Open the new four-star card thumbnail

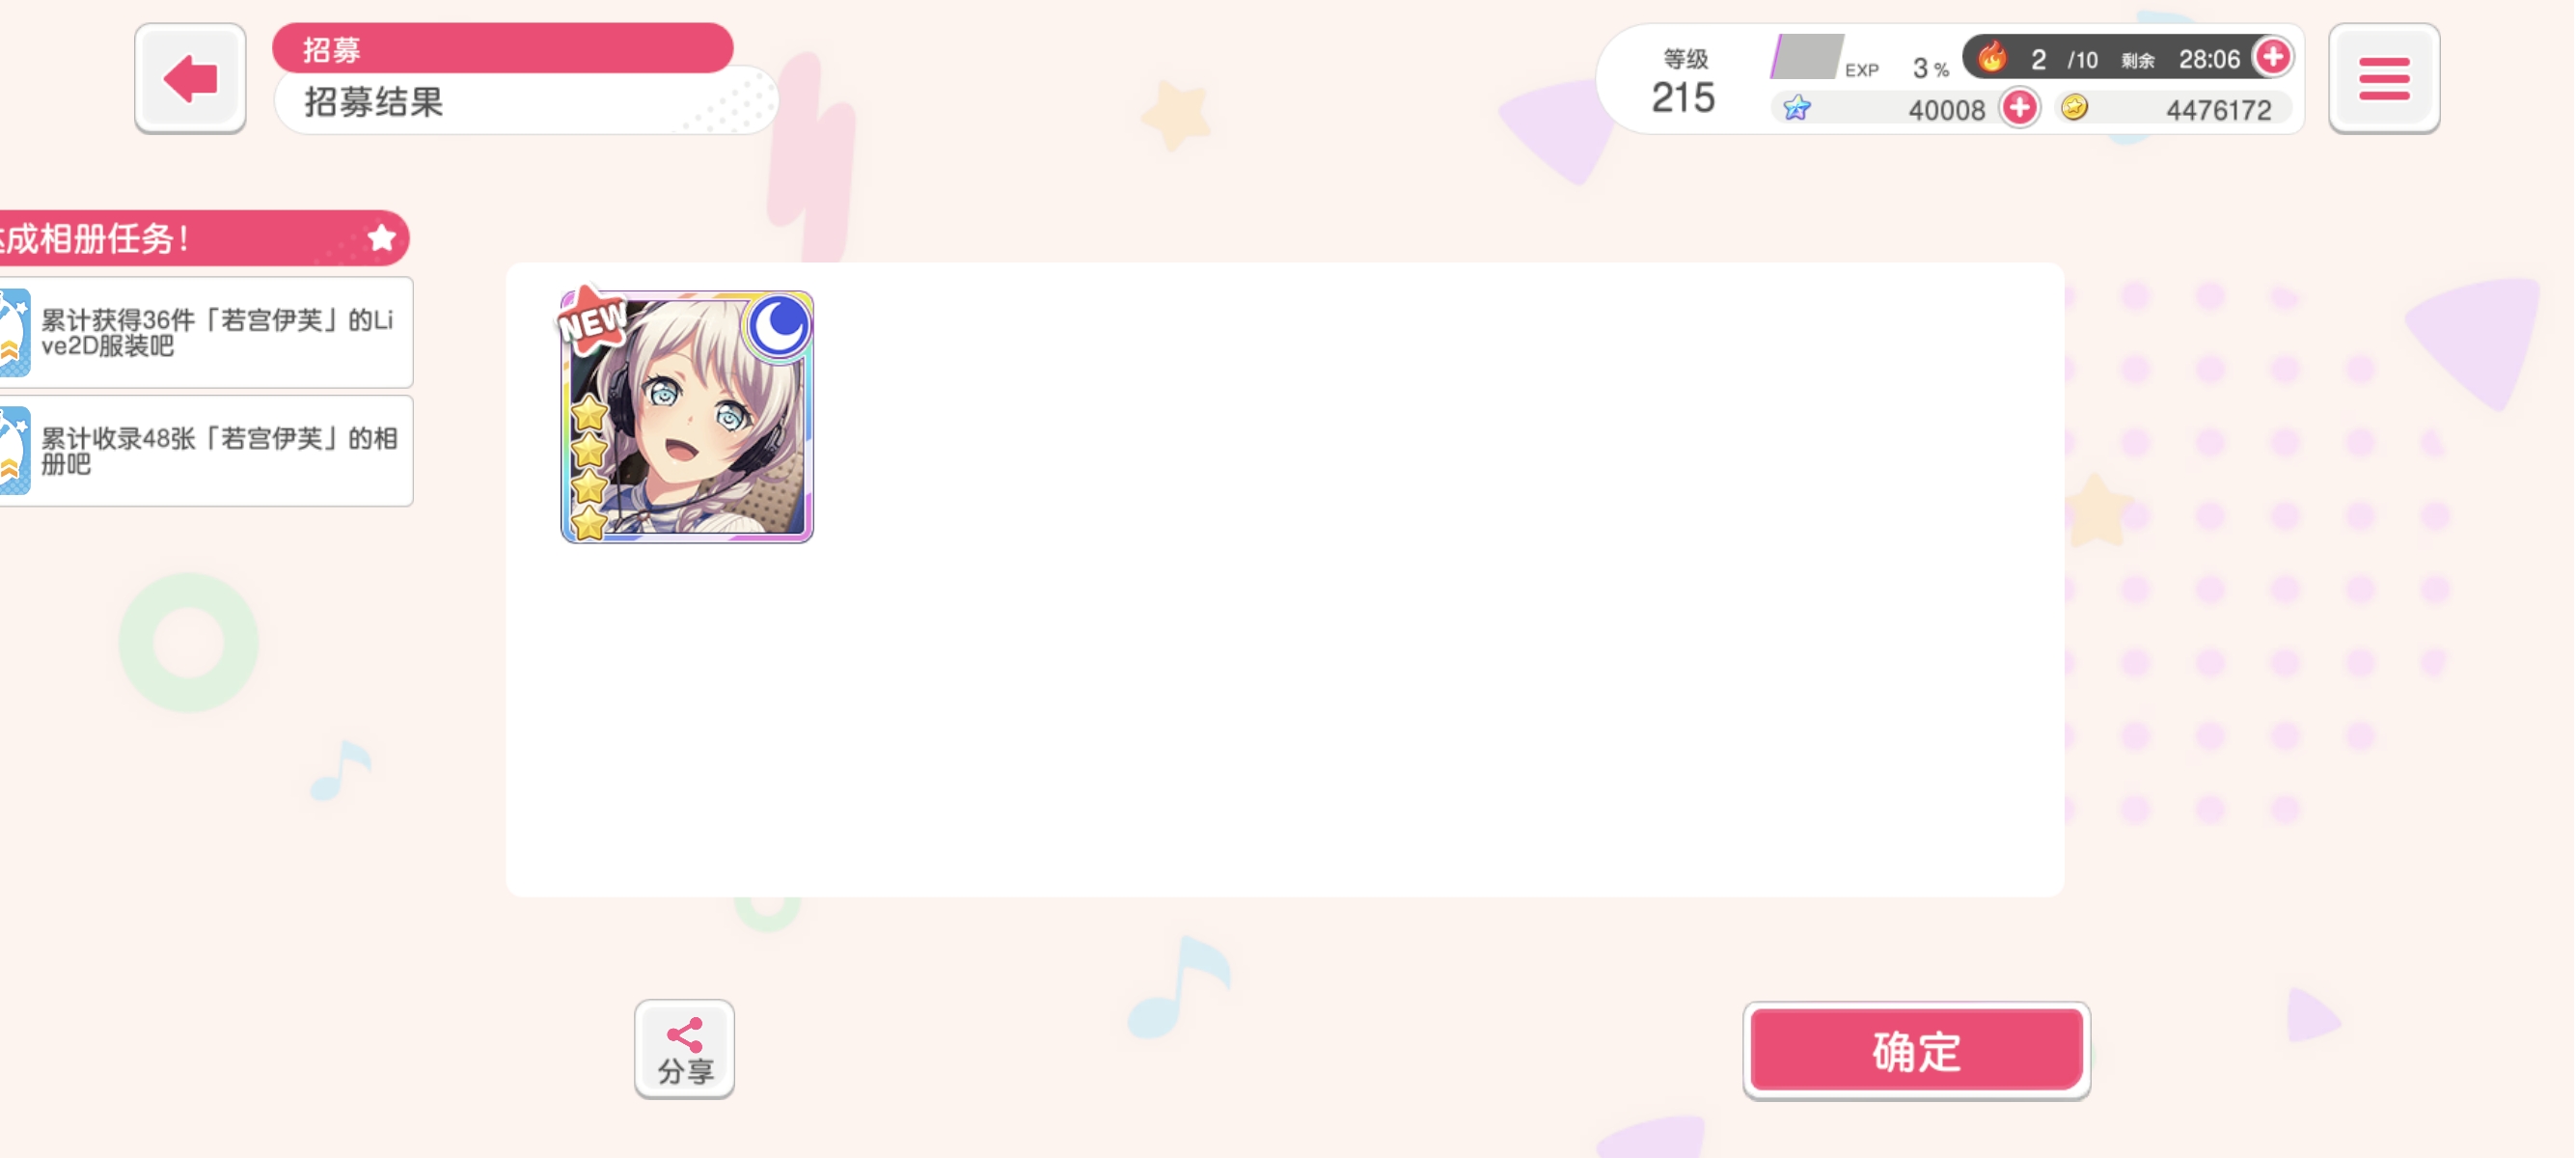click(x=687, y=416)
